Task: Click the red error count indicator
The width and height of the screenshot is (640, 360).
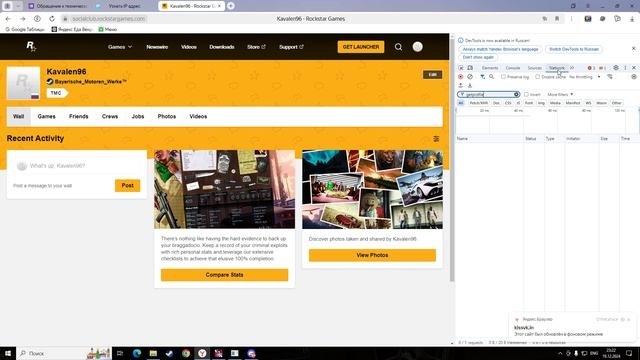Action: pos(591,68)
